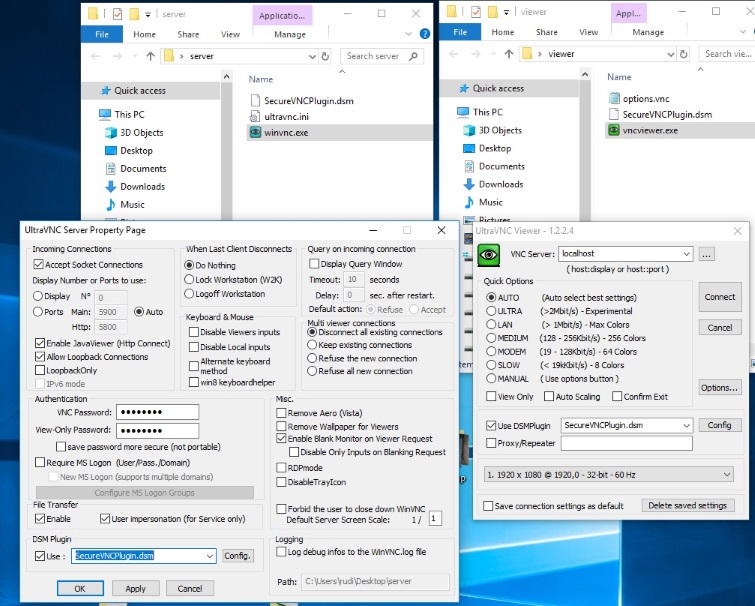
Task: Click Up arrow in viewer Explorer window
Action: (509, 54)
